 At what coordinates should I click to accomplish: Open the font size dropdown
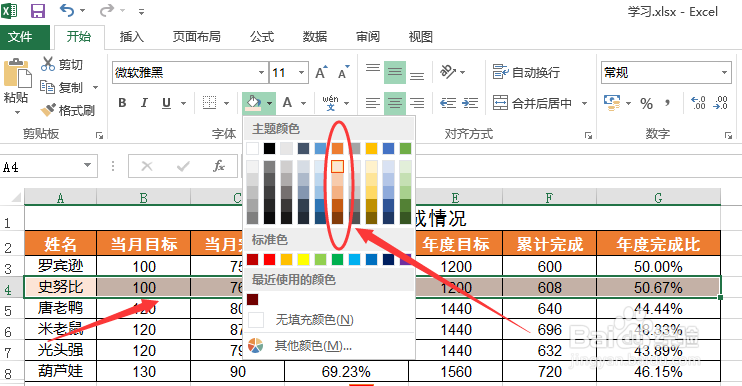[301, 73]
